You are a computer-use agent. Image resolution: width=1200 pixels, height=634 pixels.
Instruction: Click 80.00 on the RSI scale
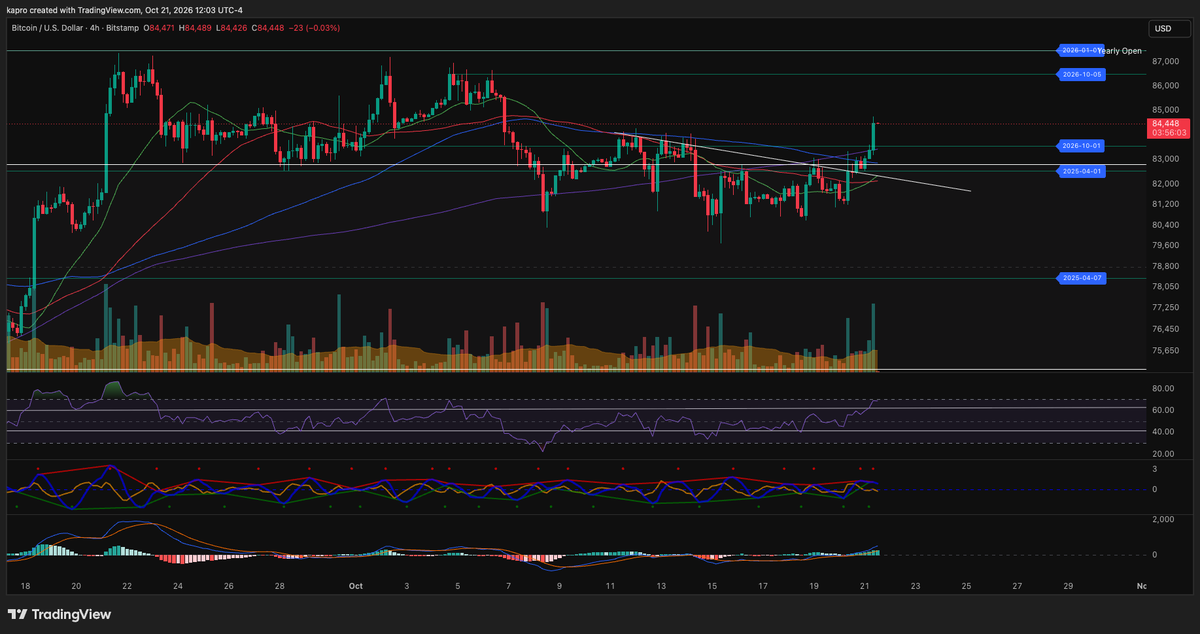tap(1163, 388)
